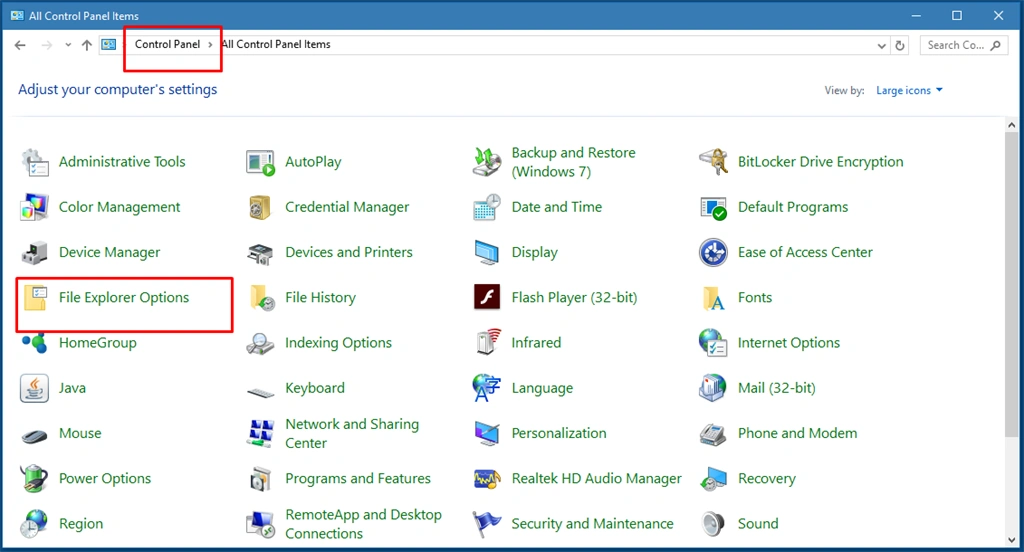Click the Color Management icon
This screenshot has height=552, width=1024.
[35, 207]
